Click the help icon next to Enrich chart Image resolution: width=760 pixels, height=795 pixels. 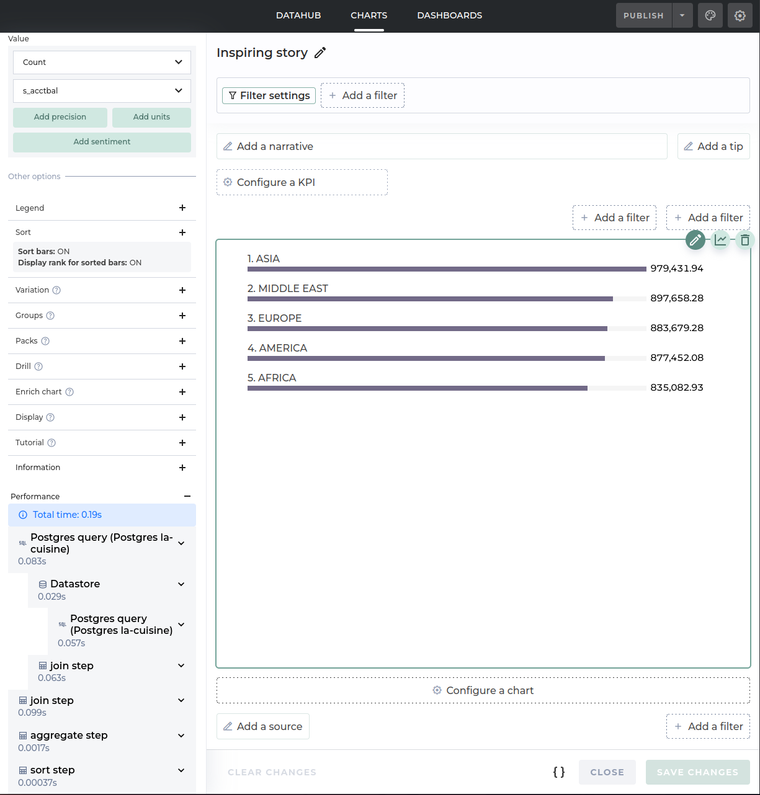coord(70,392)
